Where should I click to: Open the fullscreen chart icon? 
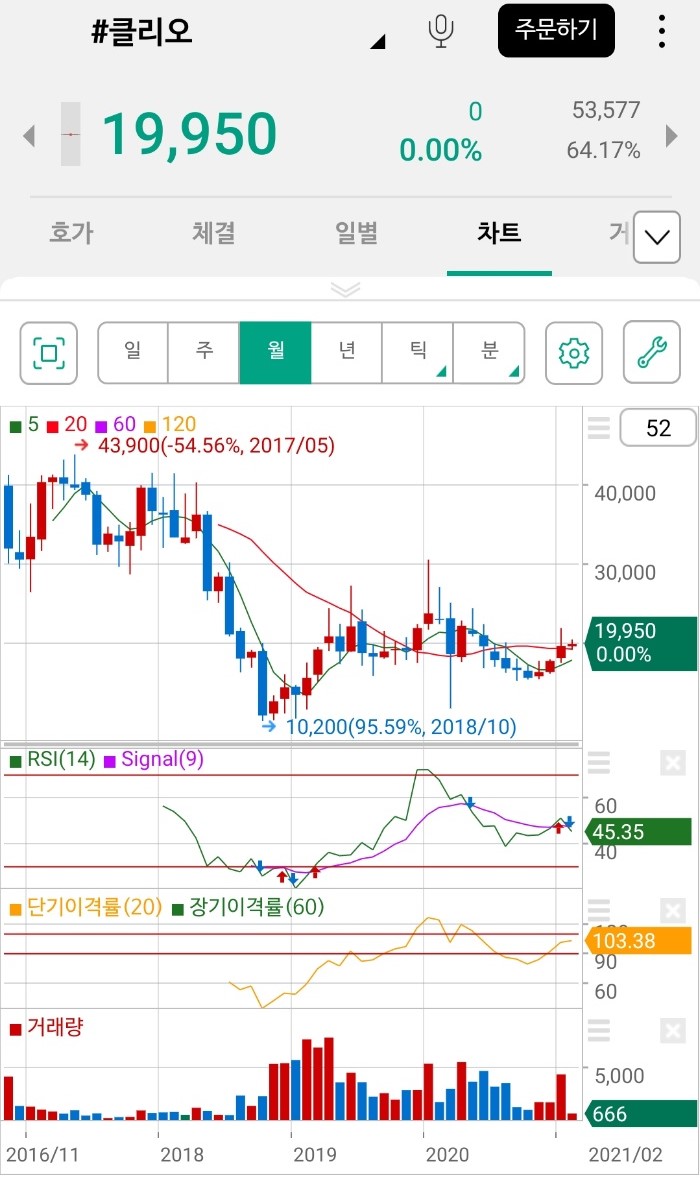click(x=49, y=353)
